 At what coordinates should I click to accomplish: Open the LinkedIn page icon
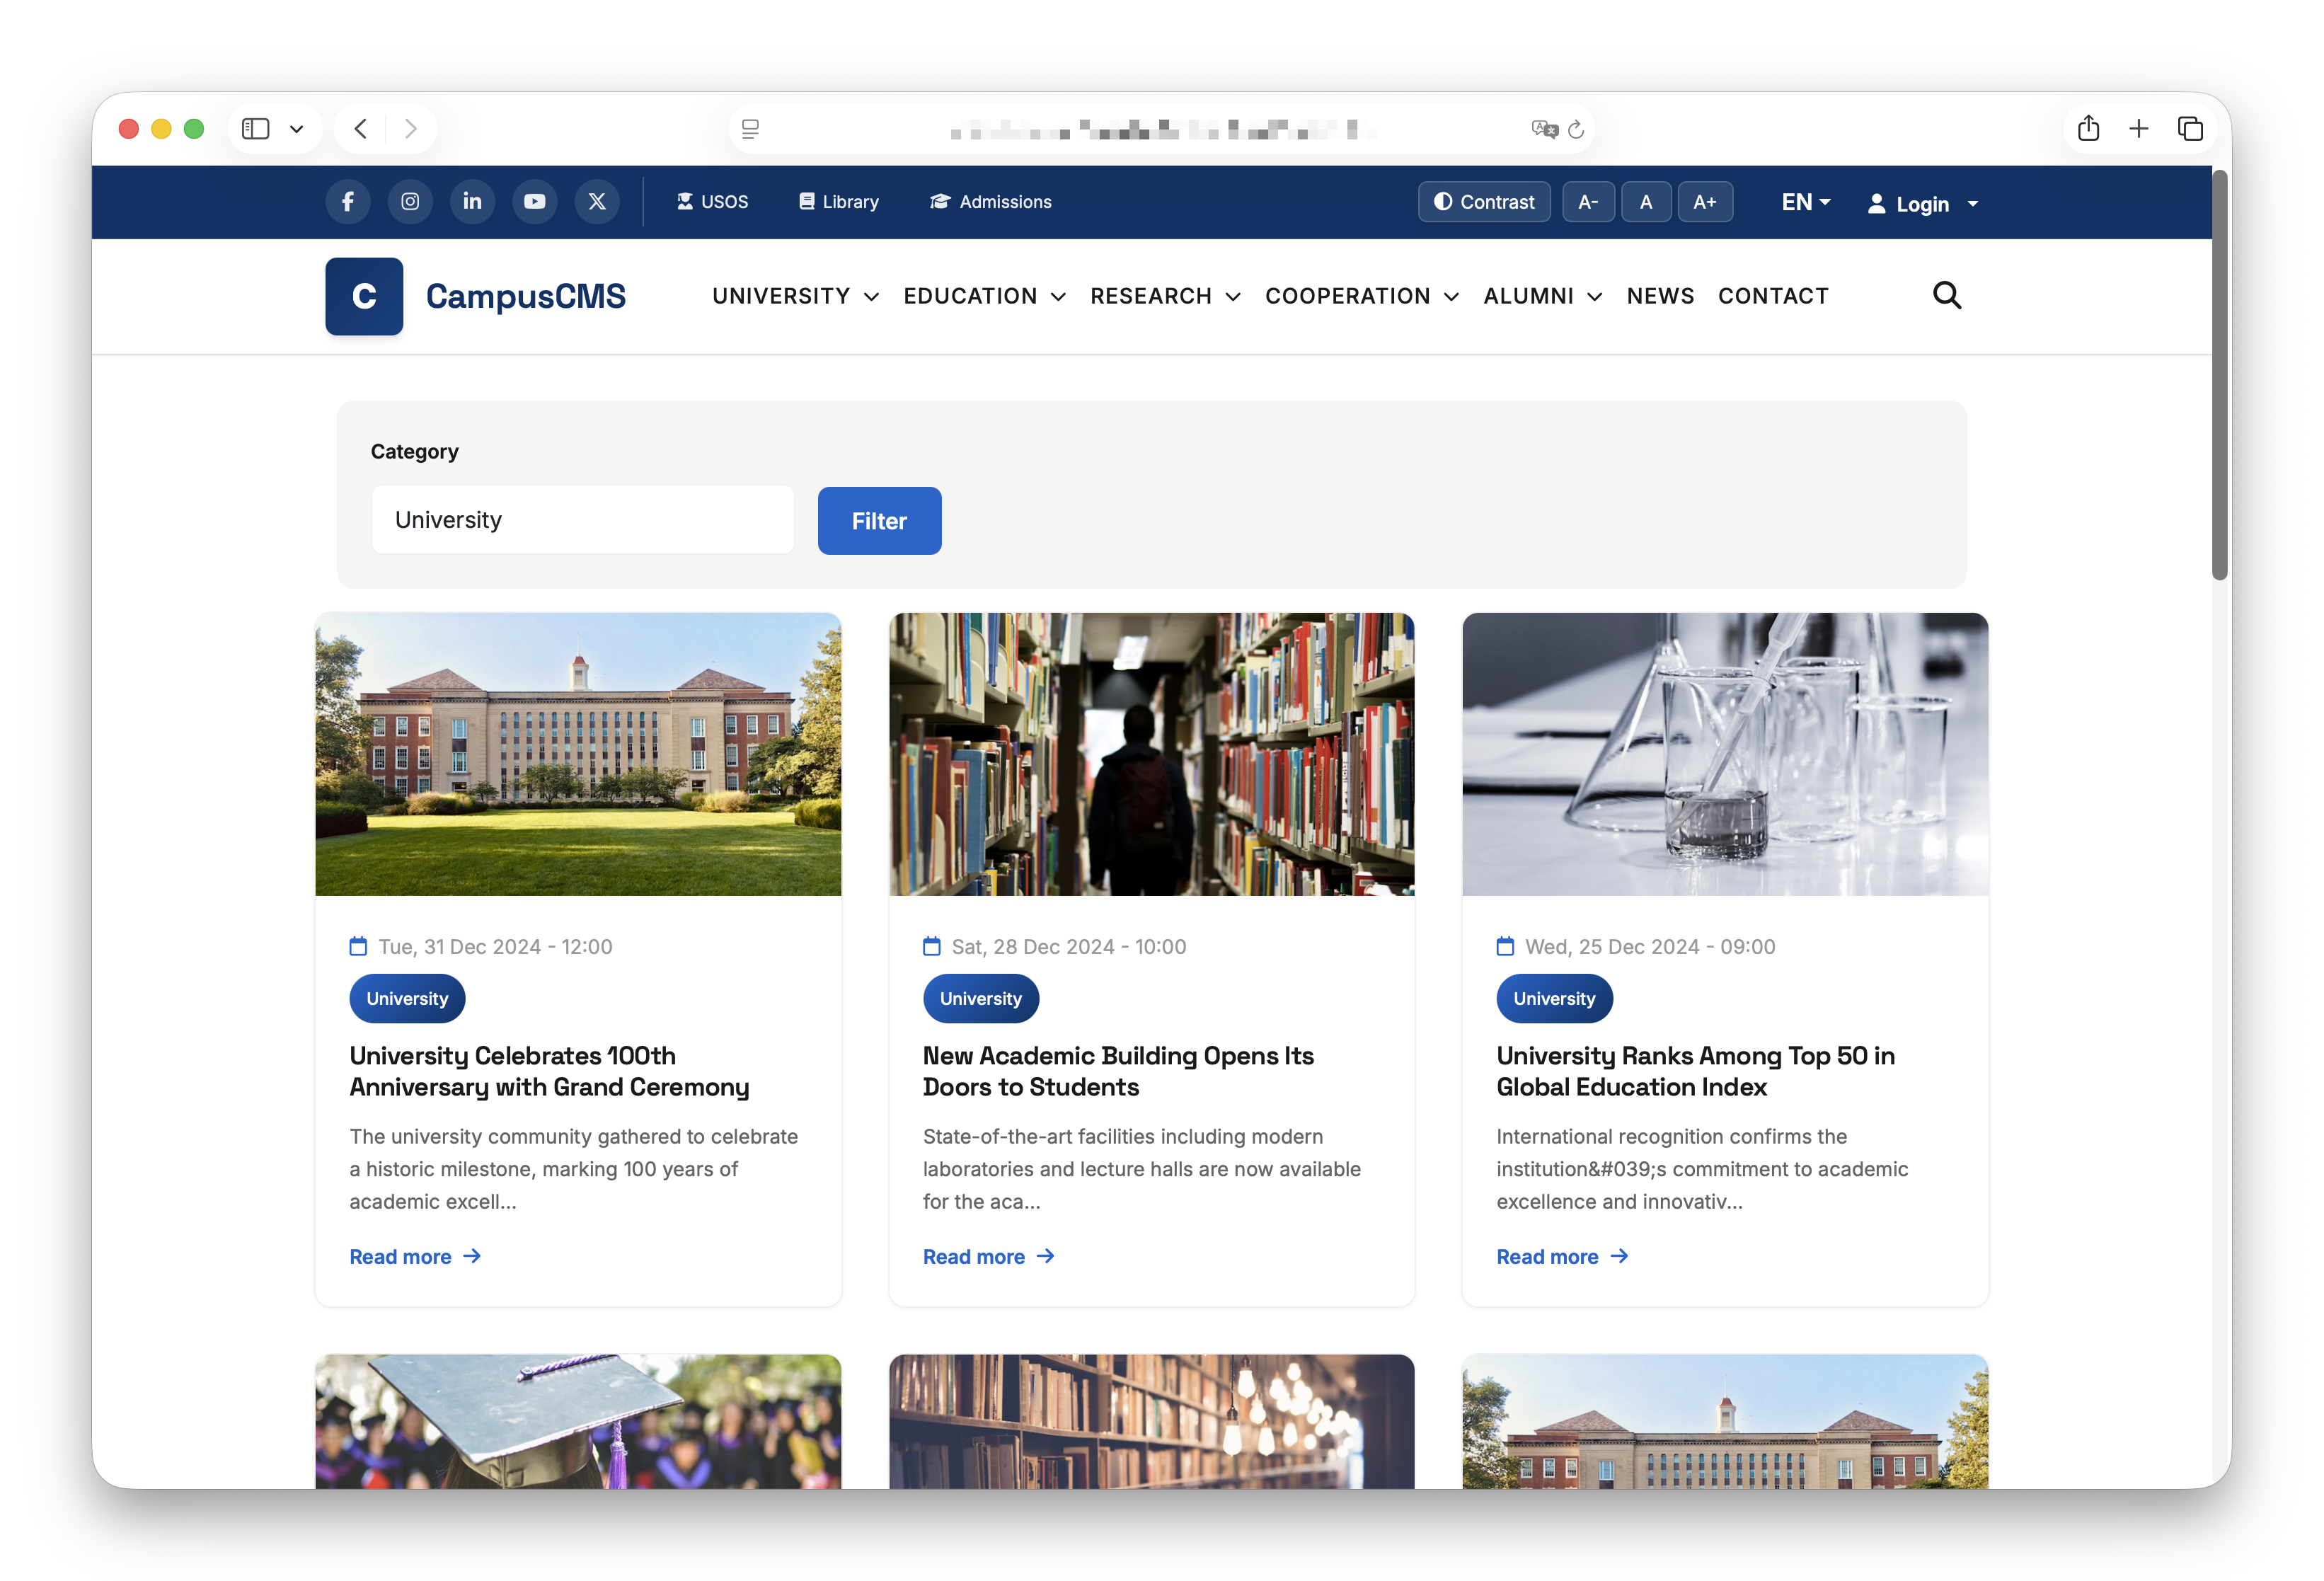pos(472,201)
